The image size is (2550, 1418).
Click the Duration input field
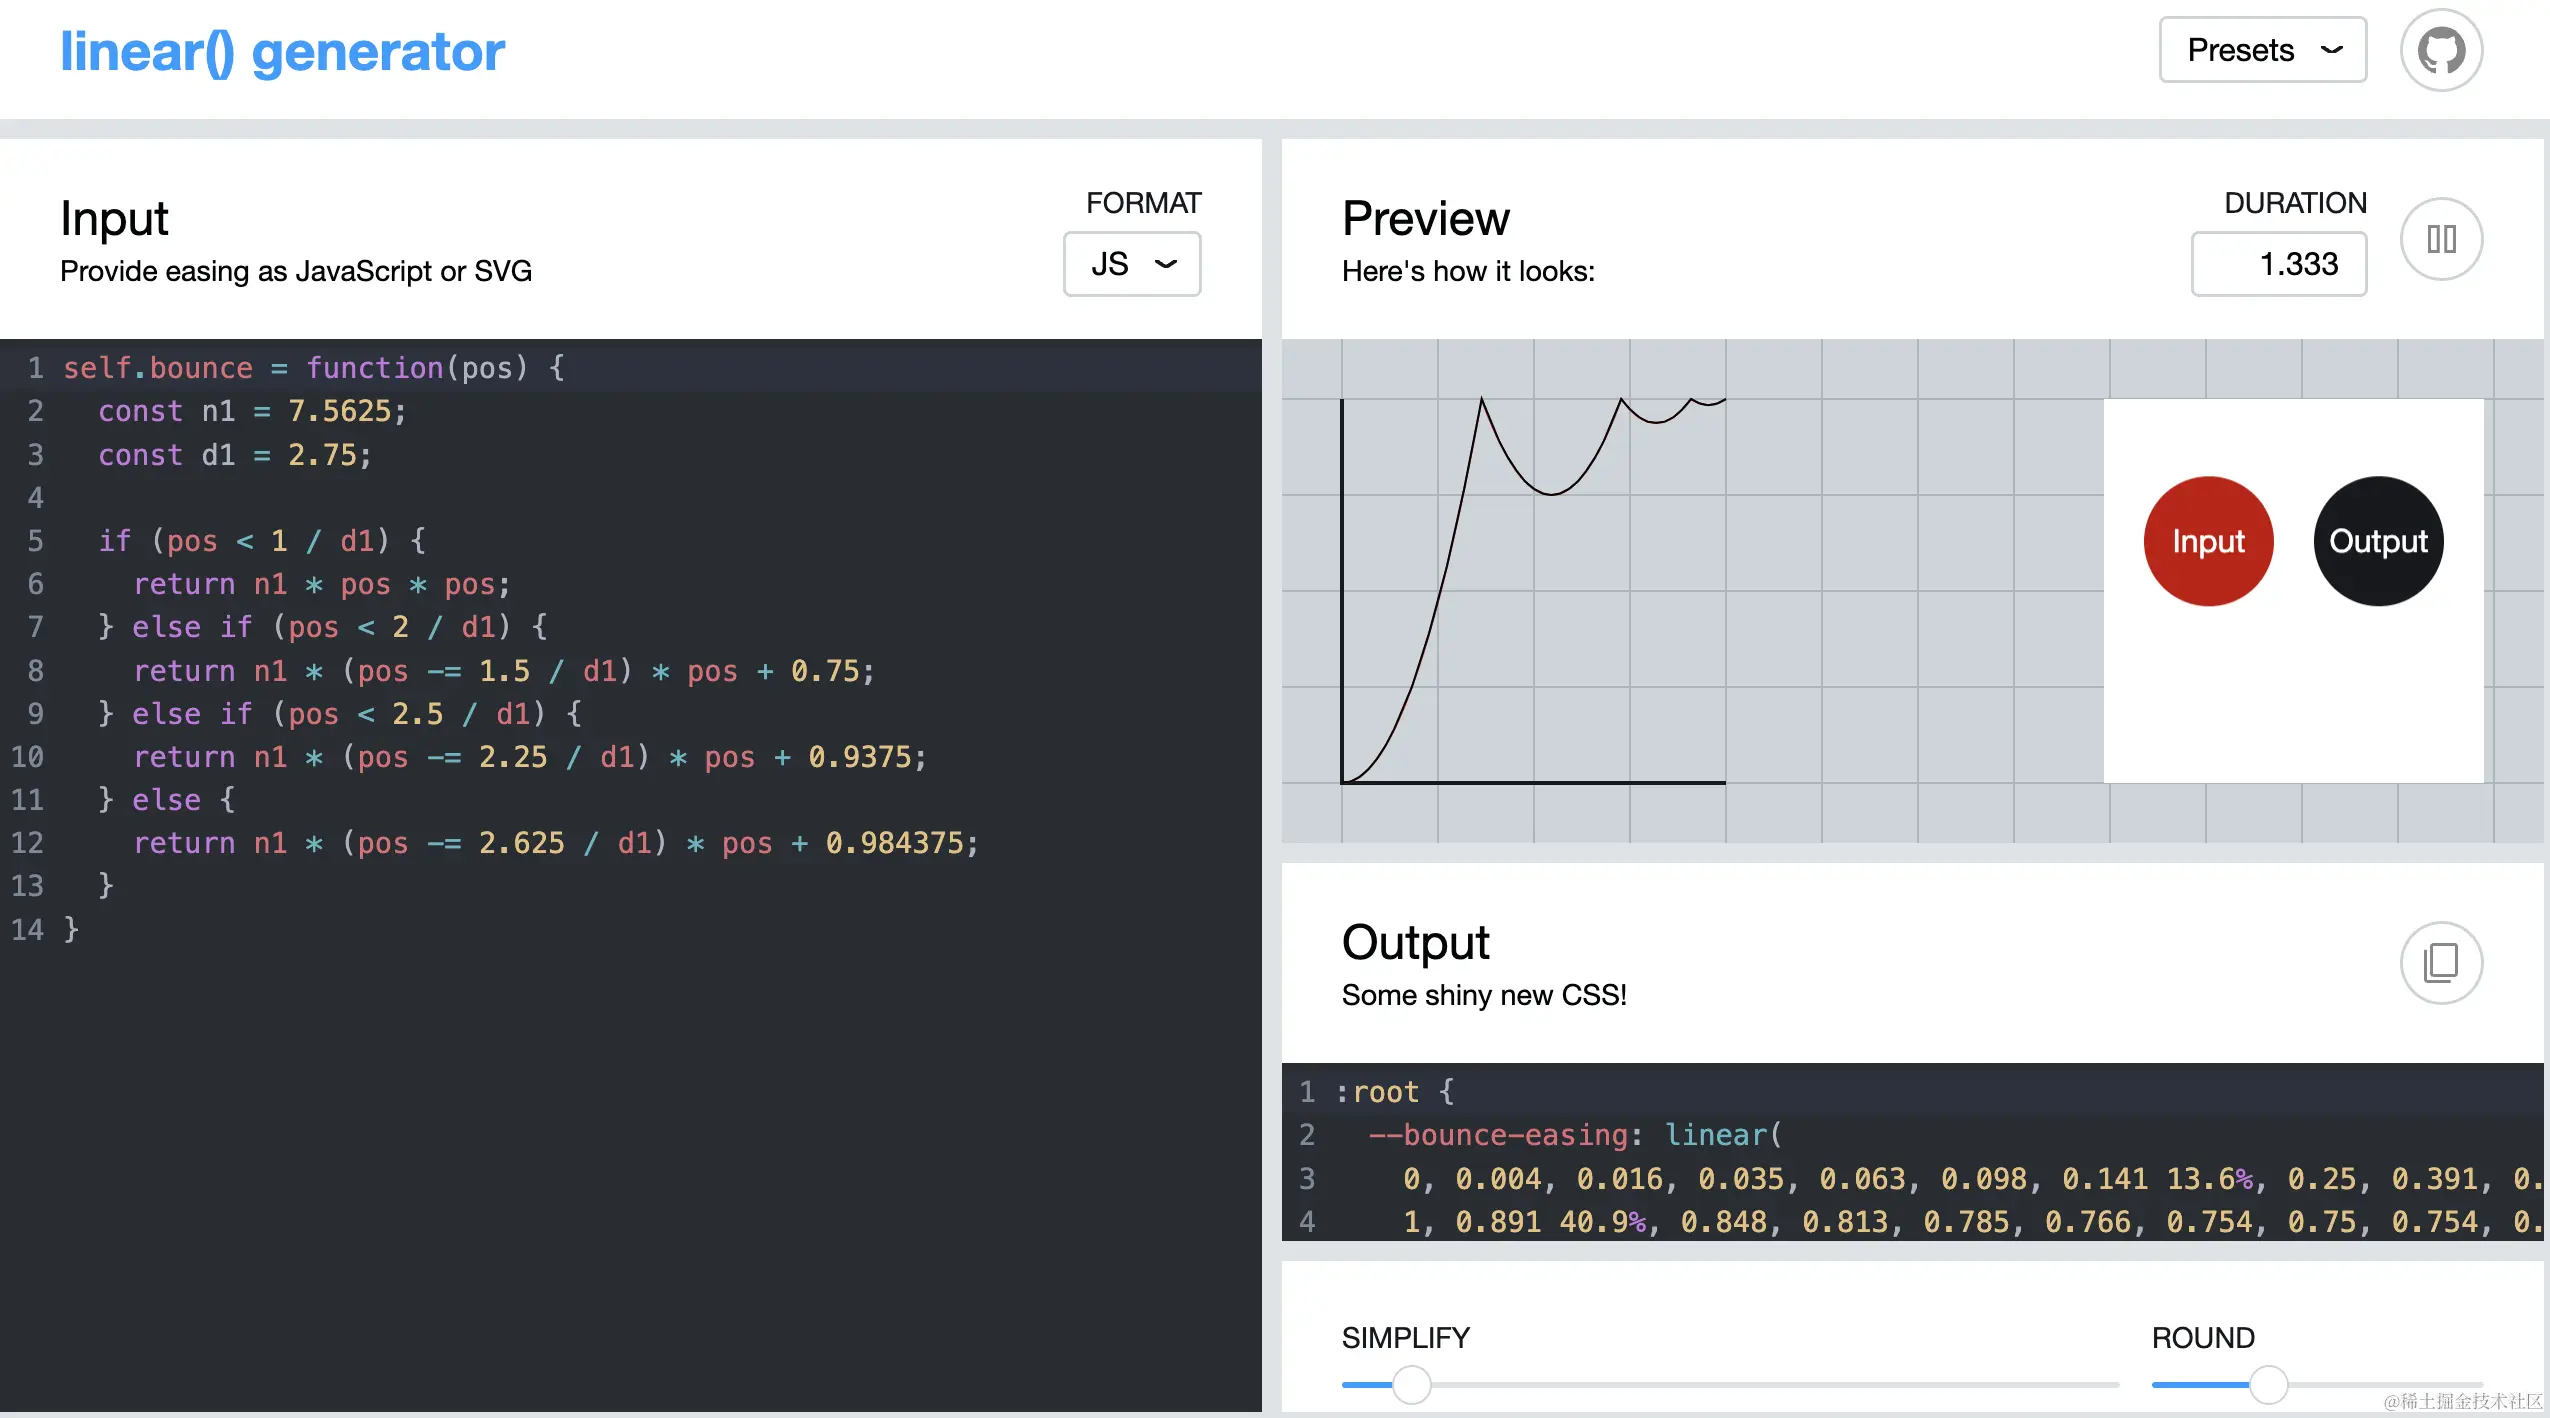(x=2278, y=264)
